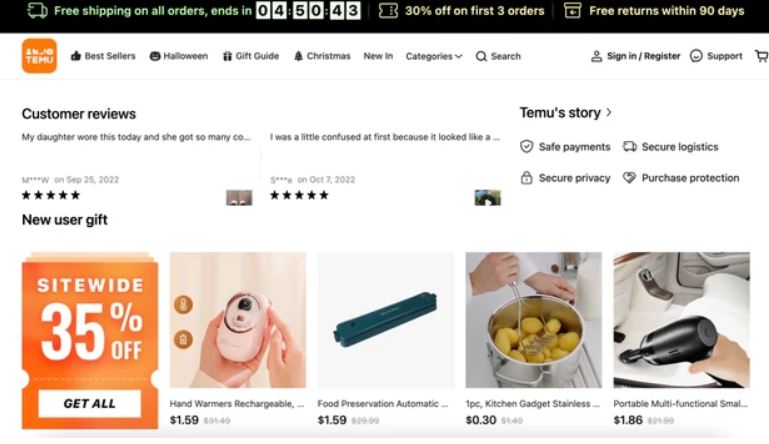Open the Food Preservation product thumbnail
The width and height of the screenshot is (769, 444).
386,320
